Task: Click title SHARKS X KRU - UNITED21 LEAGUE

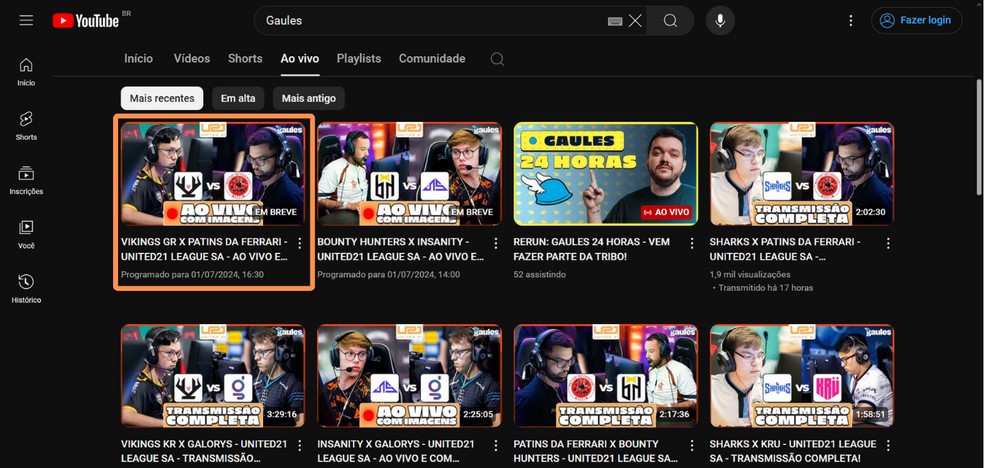Action: [x=793, y=451]
